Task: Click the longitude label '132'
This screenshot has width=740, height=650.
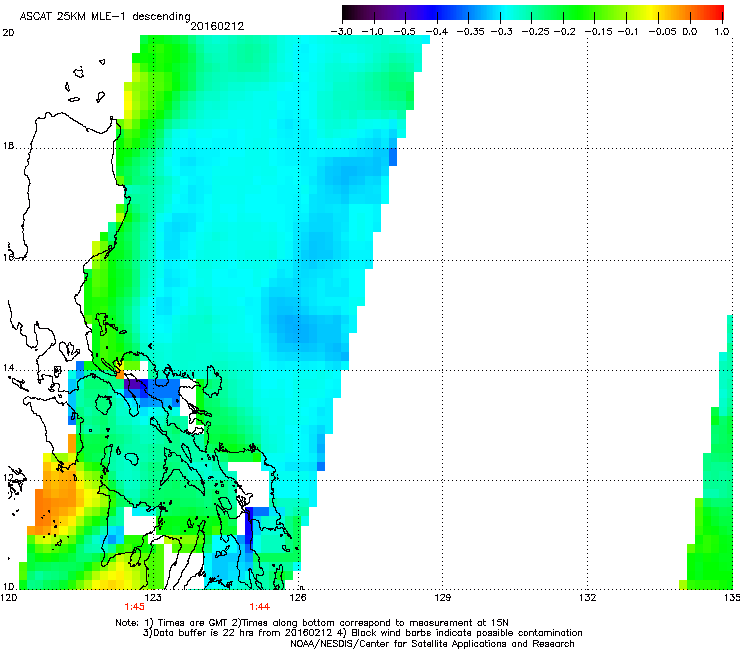Action: pos(588,598)
